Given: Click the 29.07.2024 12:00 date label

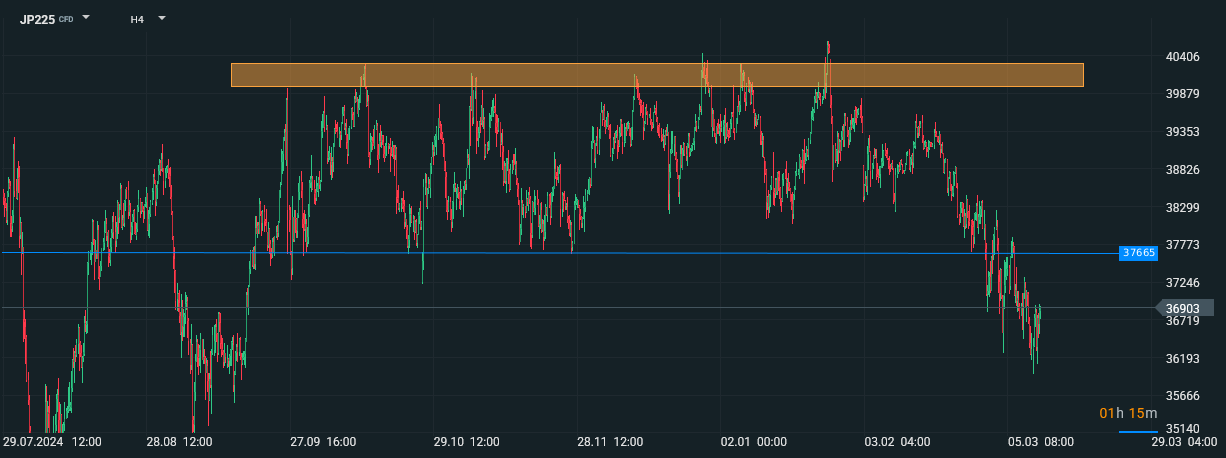Looking at the screenshot, I should point(52,441).
